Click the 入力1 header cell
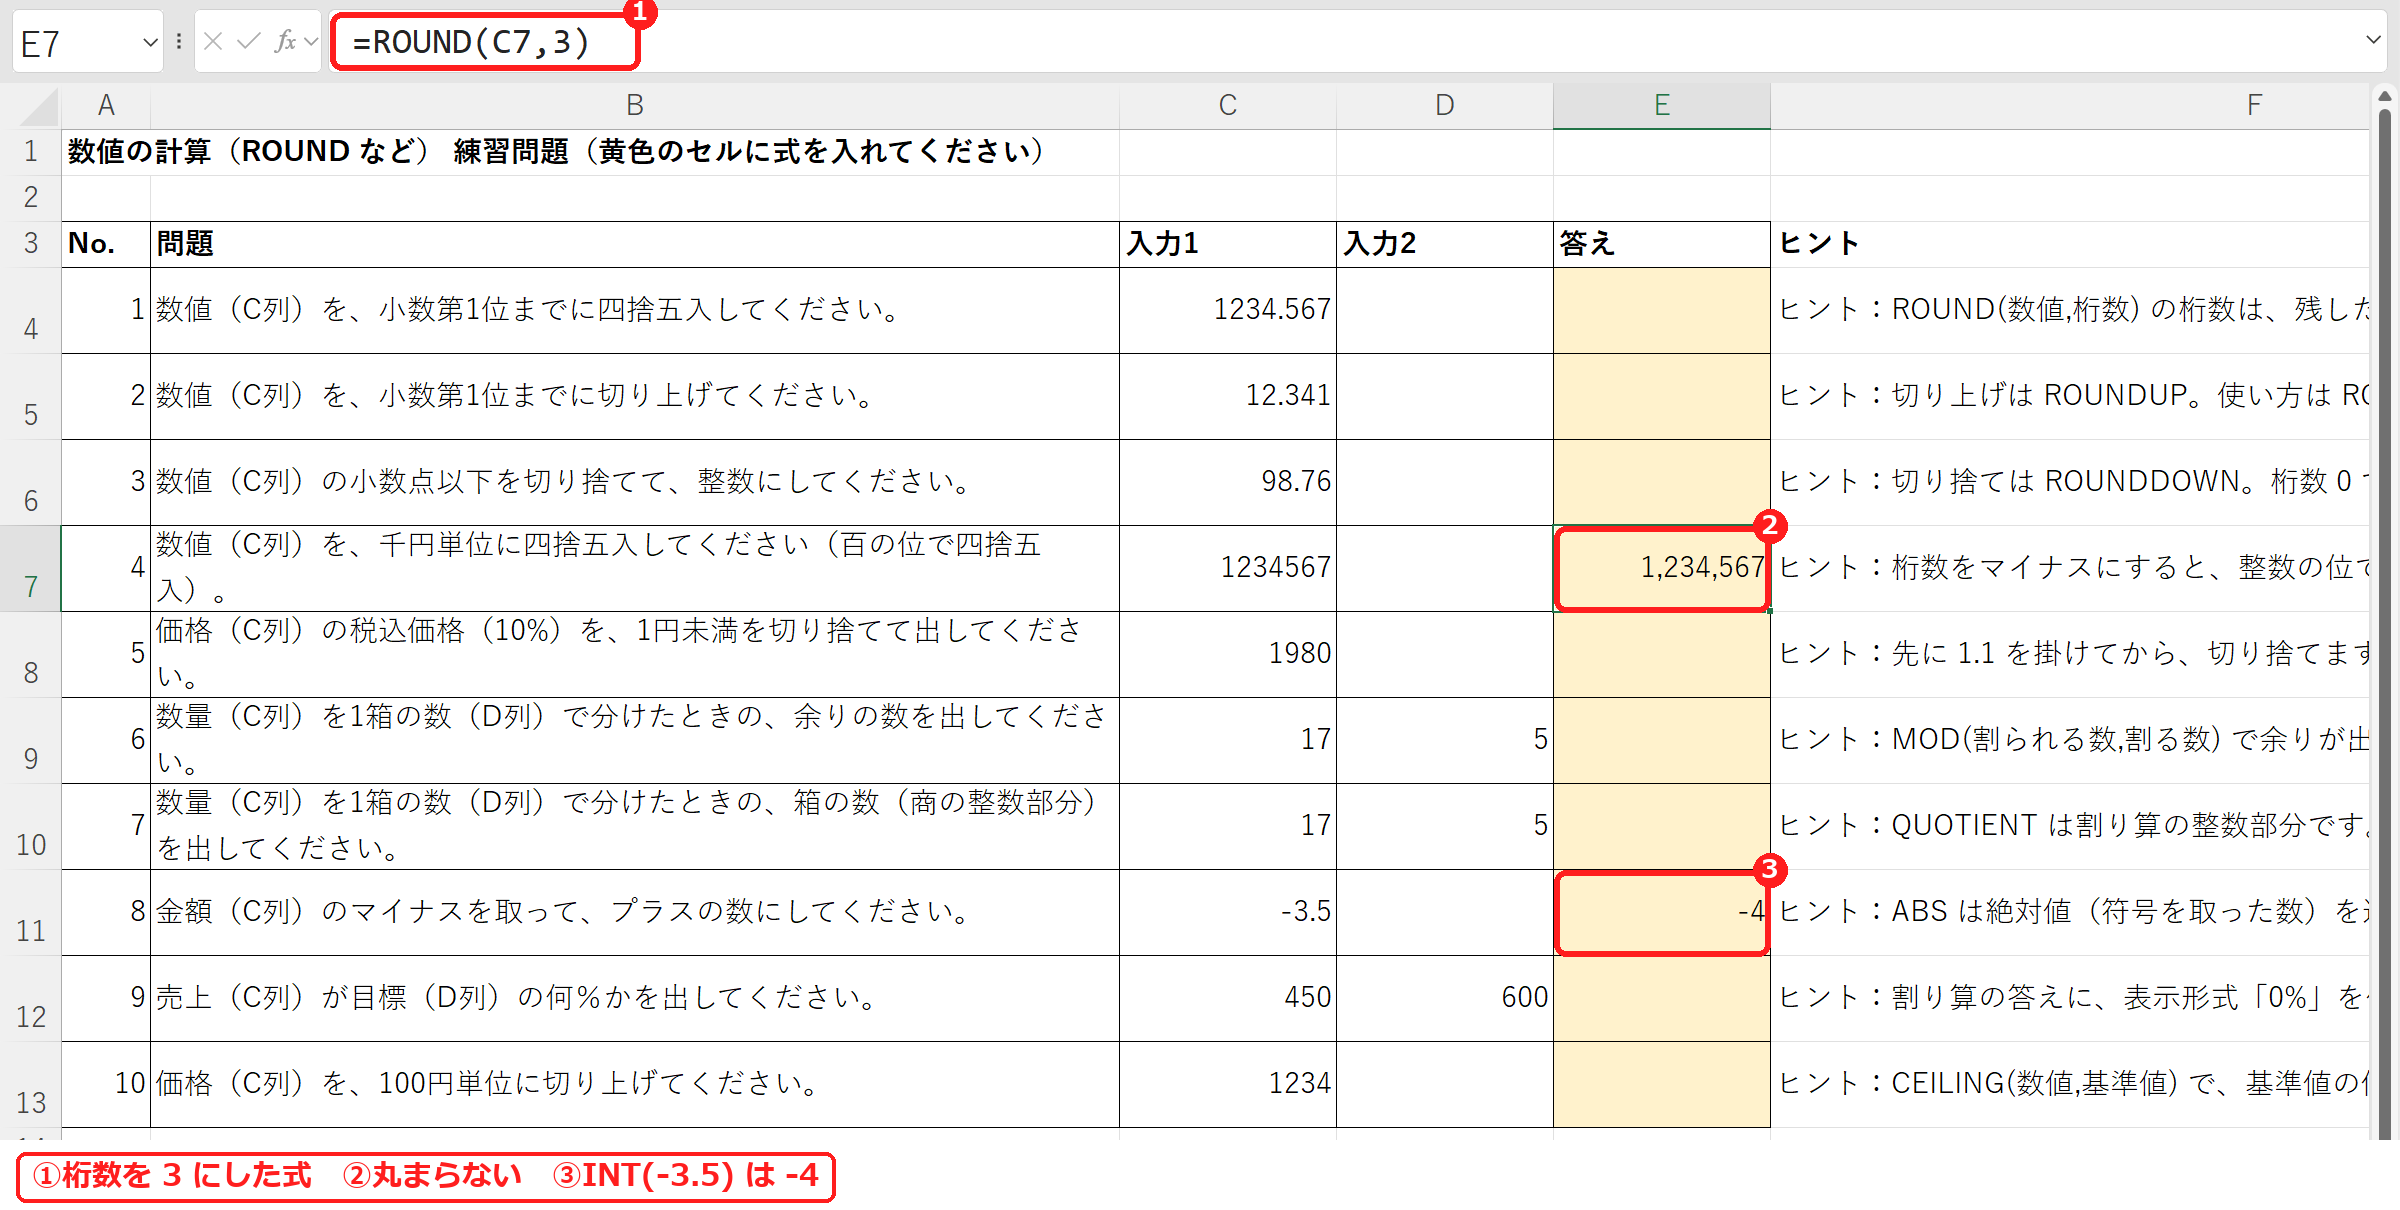The height and width of the screenshot is (1210, 2400). click(1228, 244)
